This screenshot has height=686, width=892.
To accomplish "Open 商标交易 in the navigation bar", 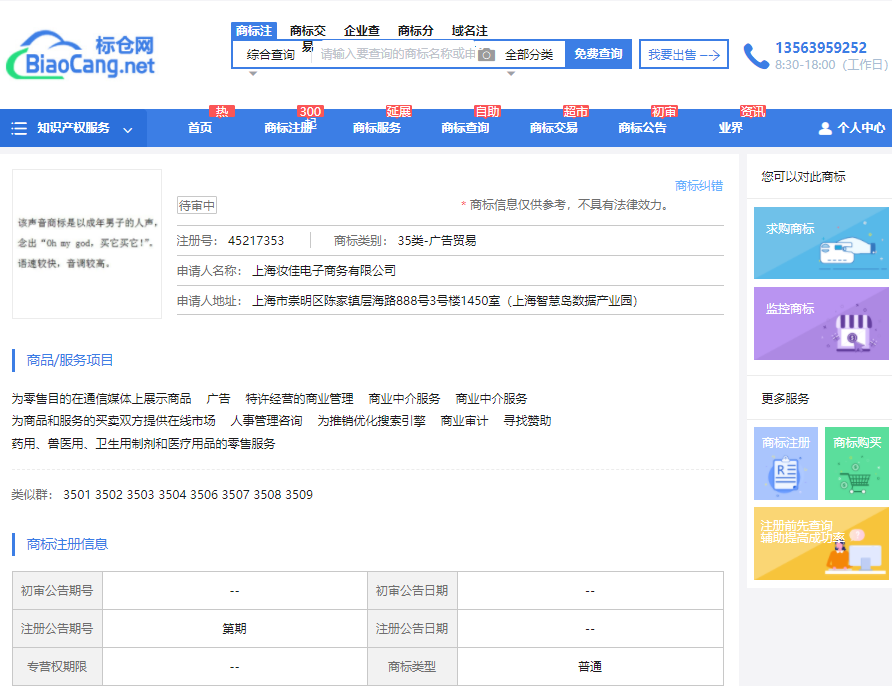I will click(x=554, y=128).
